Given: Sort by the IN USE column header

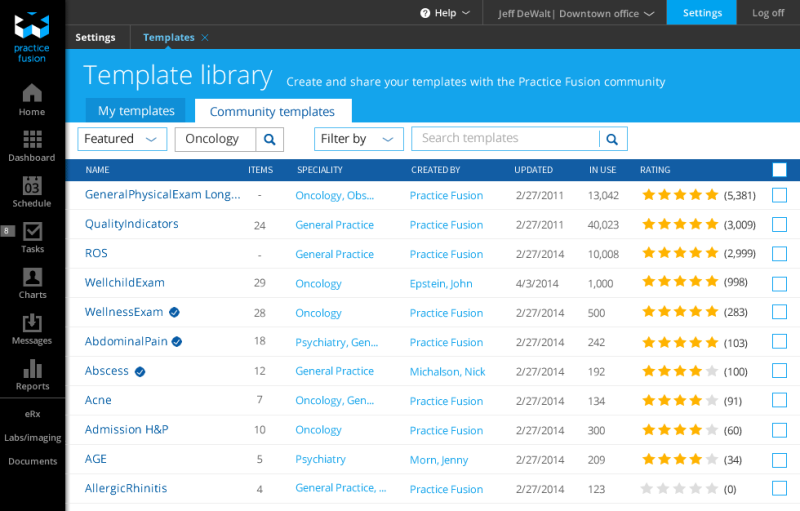Looking at the screenshot, I should [x=603, y=170].
